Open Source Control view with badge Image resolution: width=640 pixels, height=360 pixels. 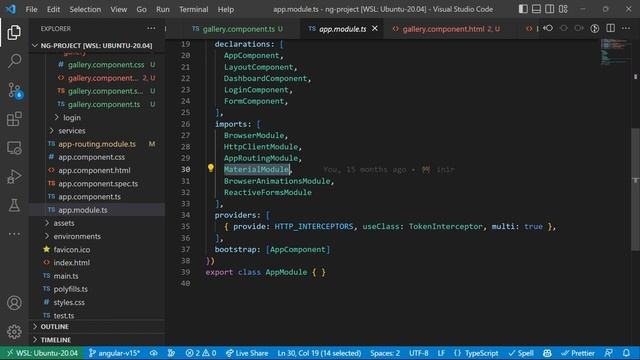15,90
